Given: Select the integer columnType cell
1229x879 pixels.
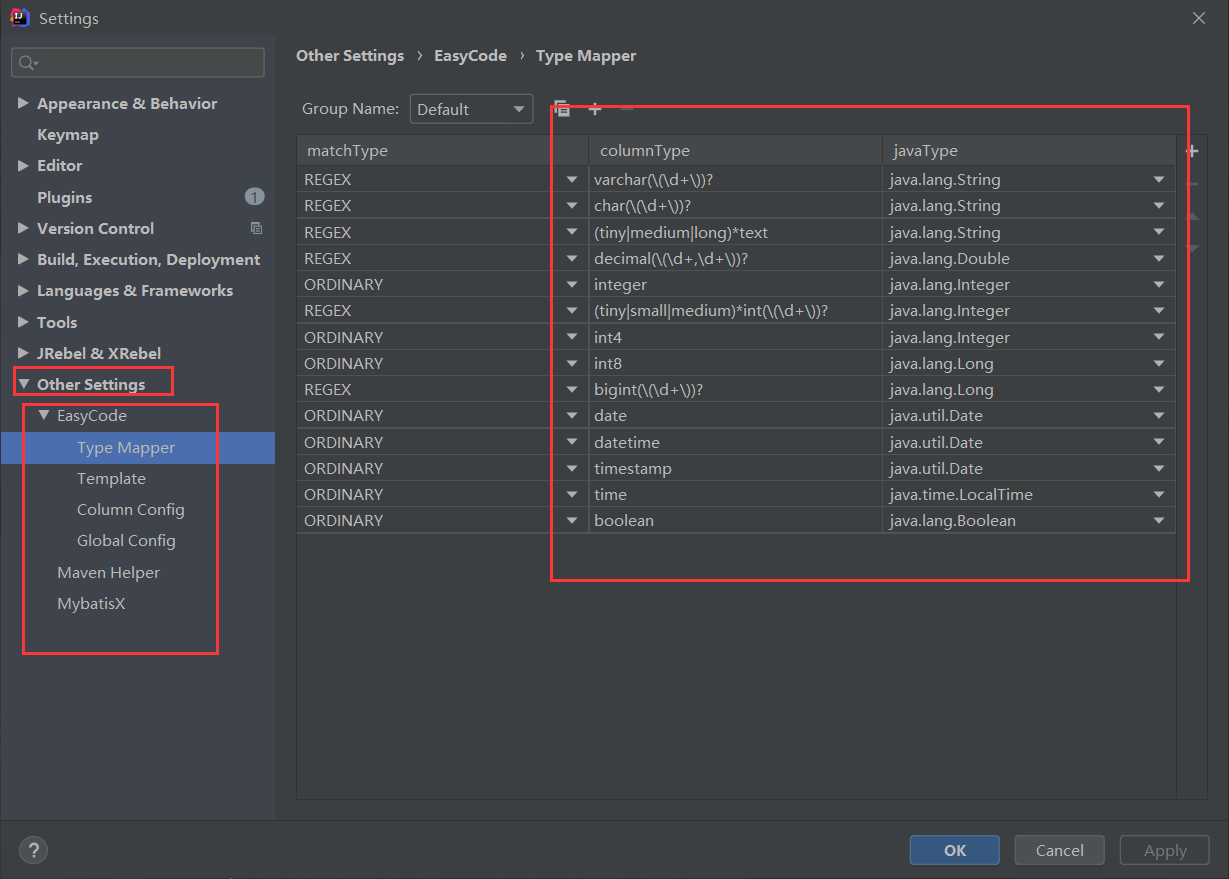Looking at the screenshot, I should tap(735, 285).
